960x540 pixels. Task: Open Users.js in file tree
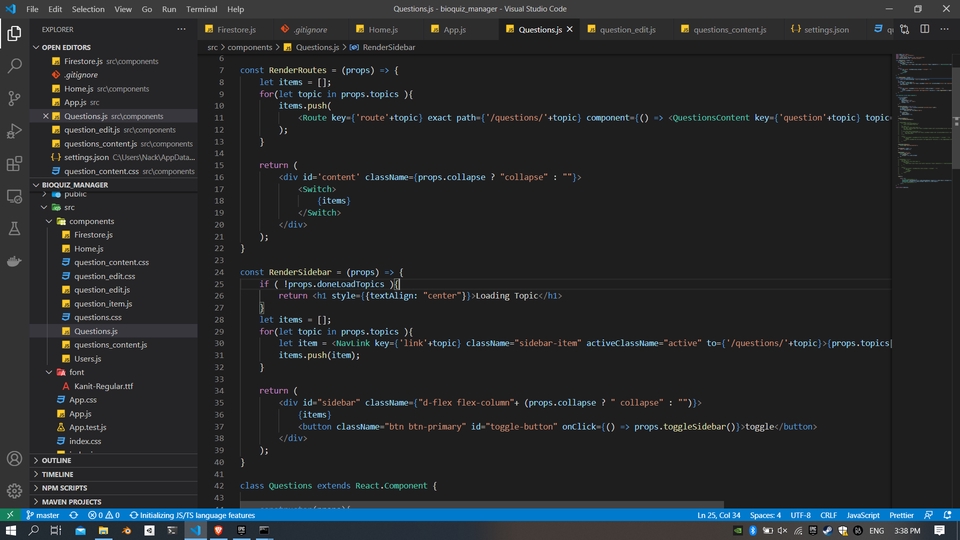click(x=88, y=359)
